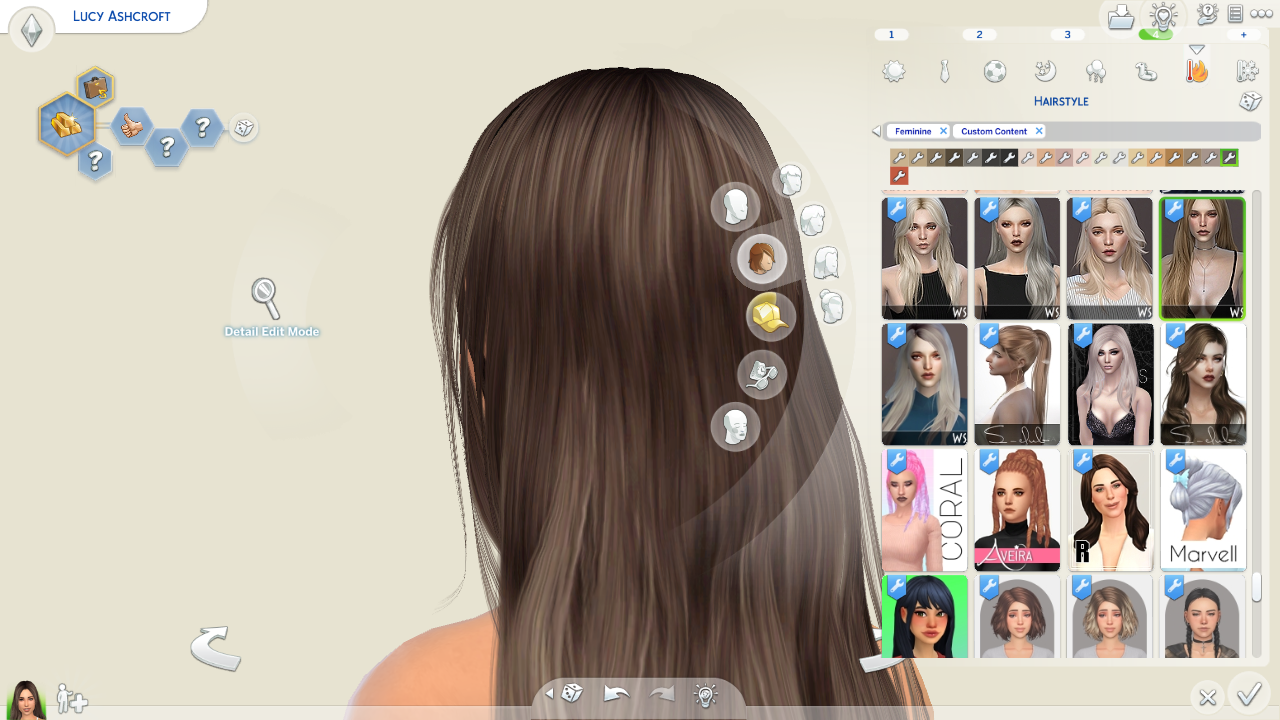
Task: Click the Lucy Ashcroft name field
Action: coord(122,16)
